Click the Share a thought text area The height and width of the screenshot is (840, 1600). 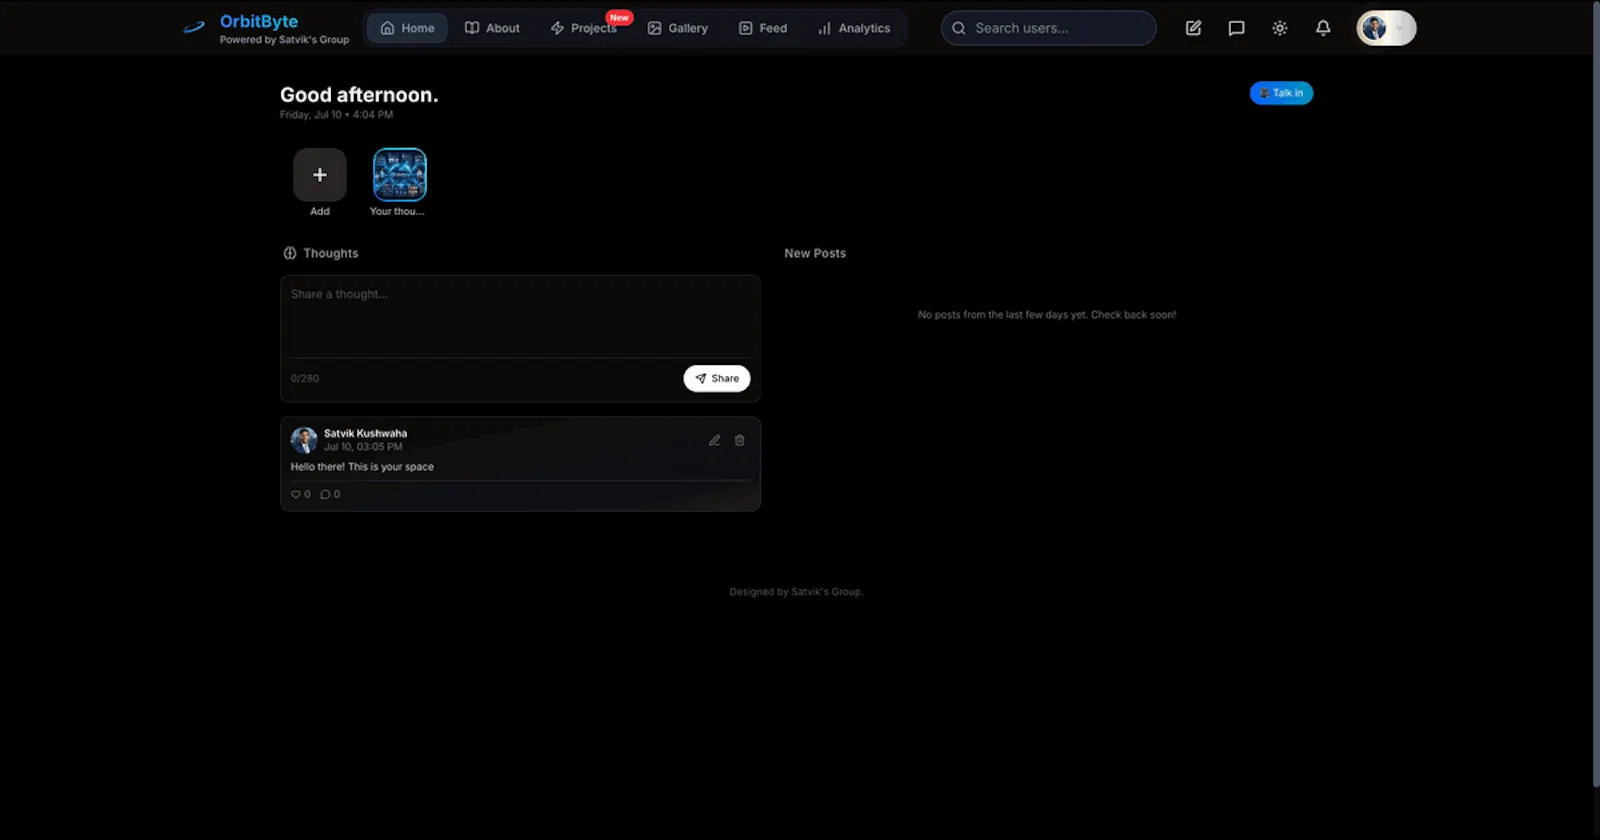tap(520, 316)
